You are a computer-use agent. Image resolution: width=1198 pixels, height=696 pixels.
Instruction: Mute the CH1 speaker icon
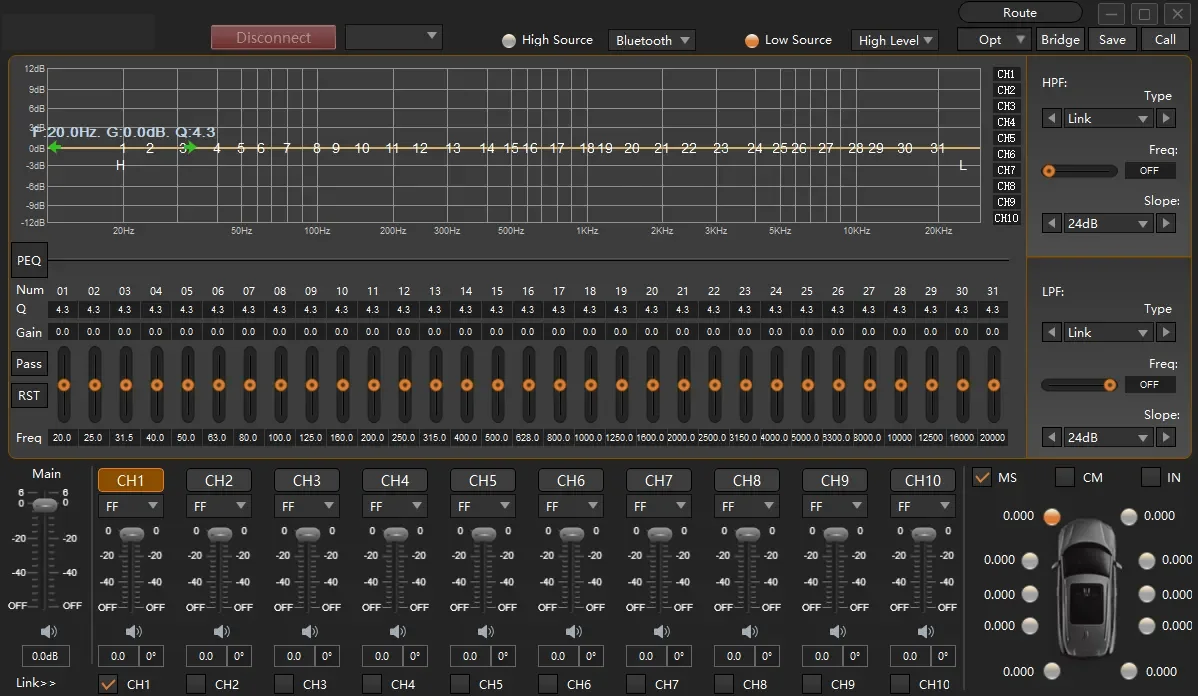click(133, 631)
